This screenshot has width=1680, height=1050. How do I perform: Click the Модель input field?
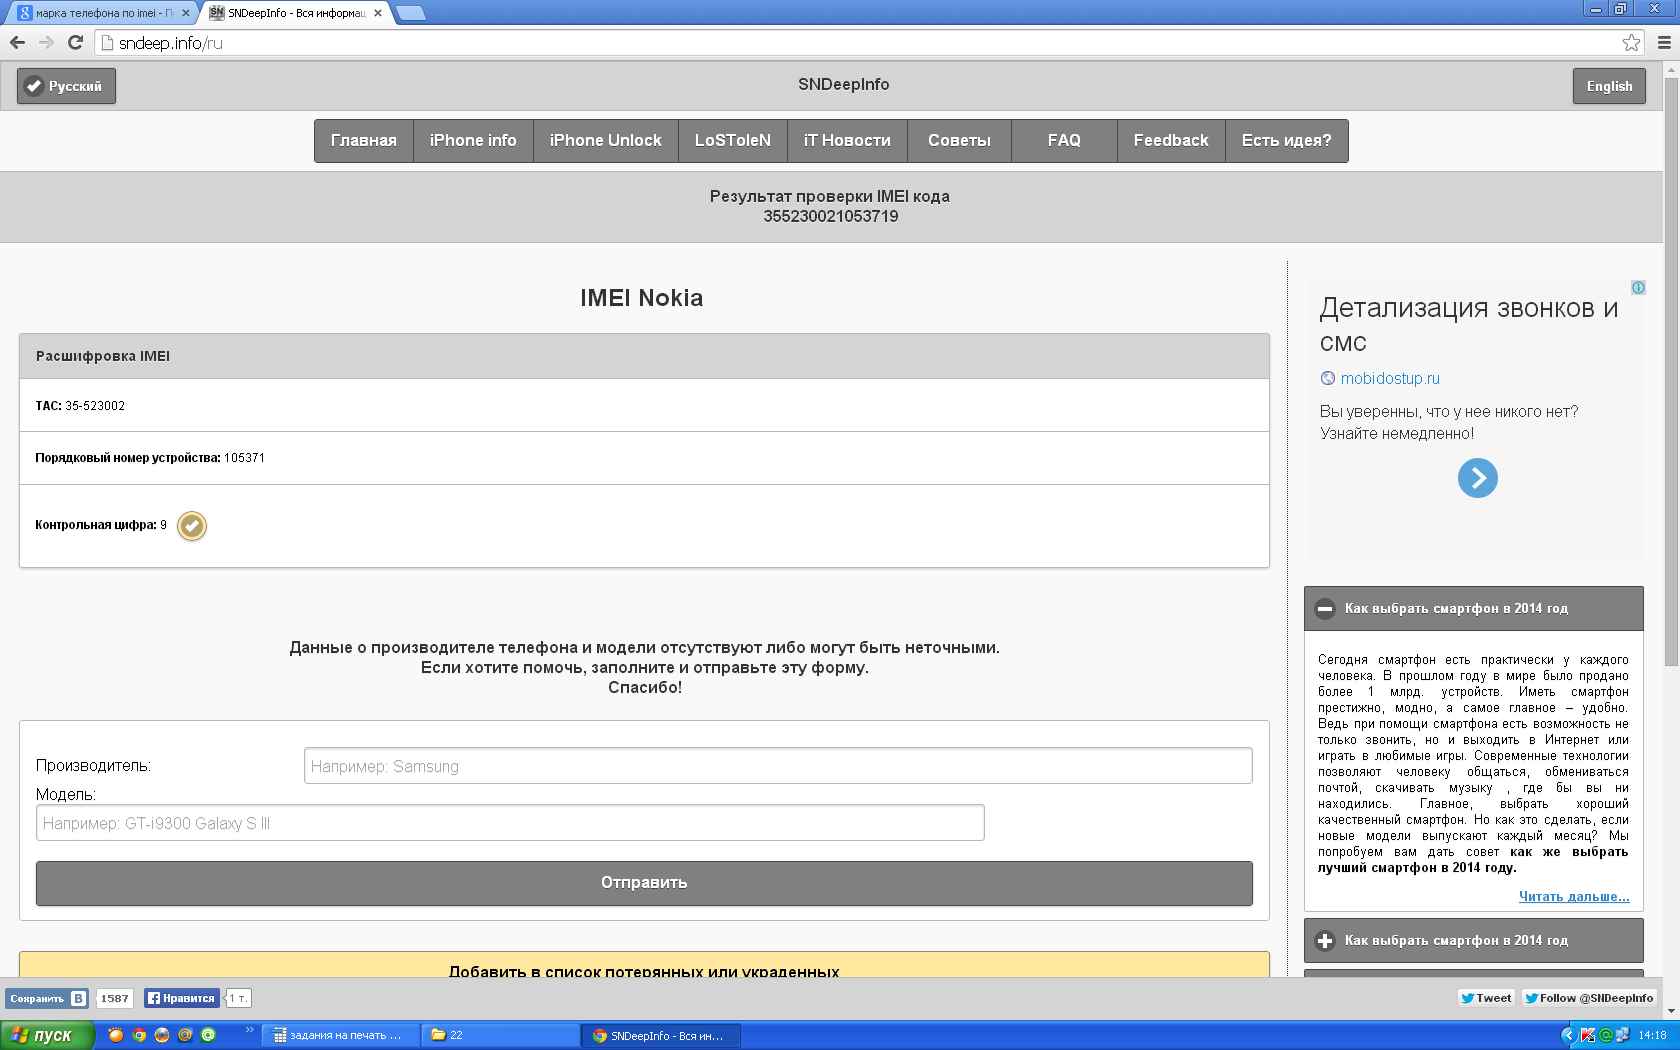(510, 823)
